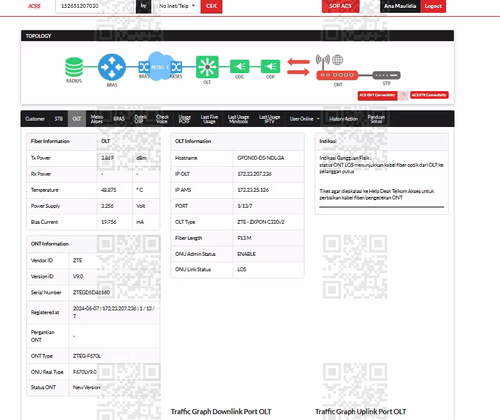The width and height of the screenshot is (500, 420).
Task: Click the Indikasi panel horizontal bar
Action: tap(381, 207)
